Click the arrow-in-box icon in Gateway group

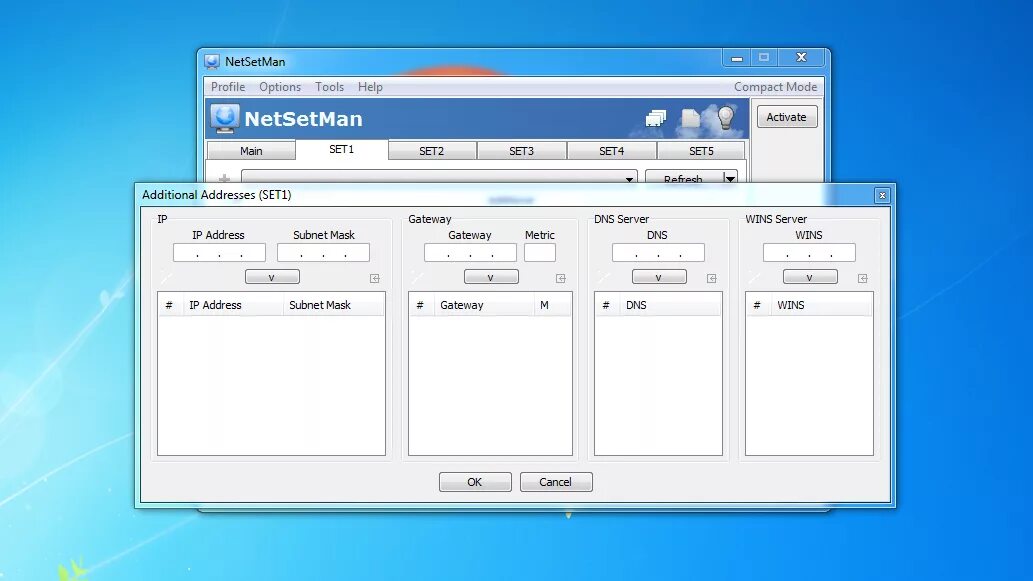tap(561, 279)
